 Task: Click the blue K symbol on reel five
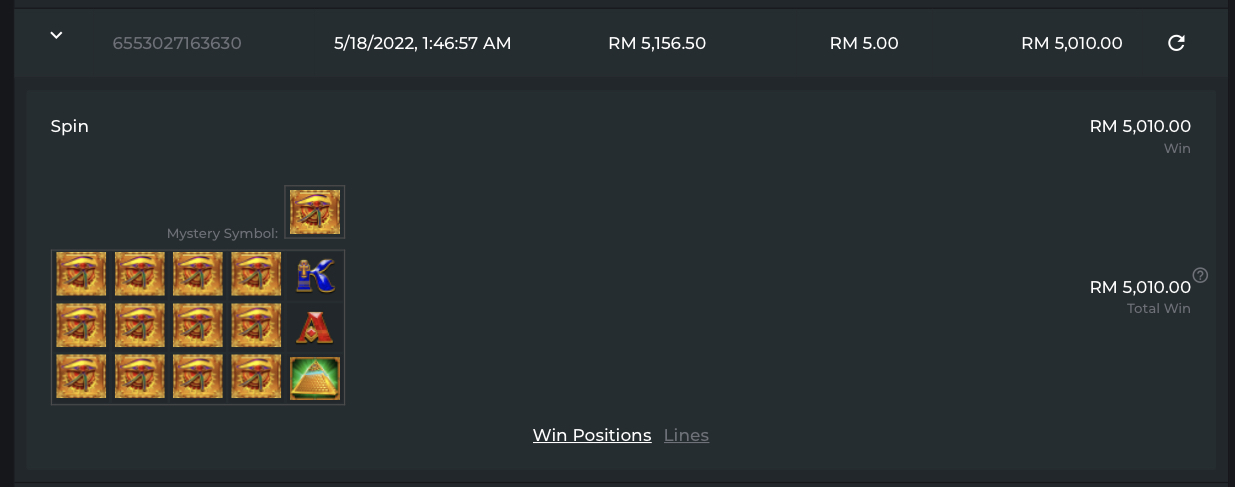pos(315,275)
